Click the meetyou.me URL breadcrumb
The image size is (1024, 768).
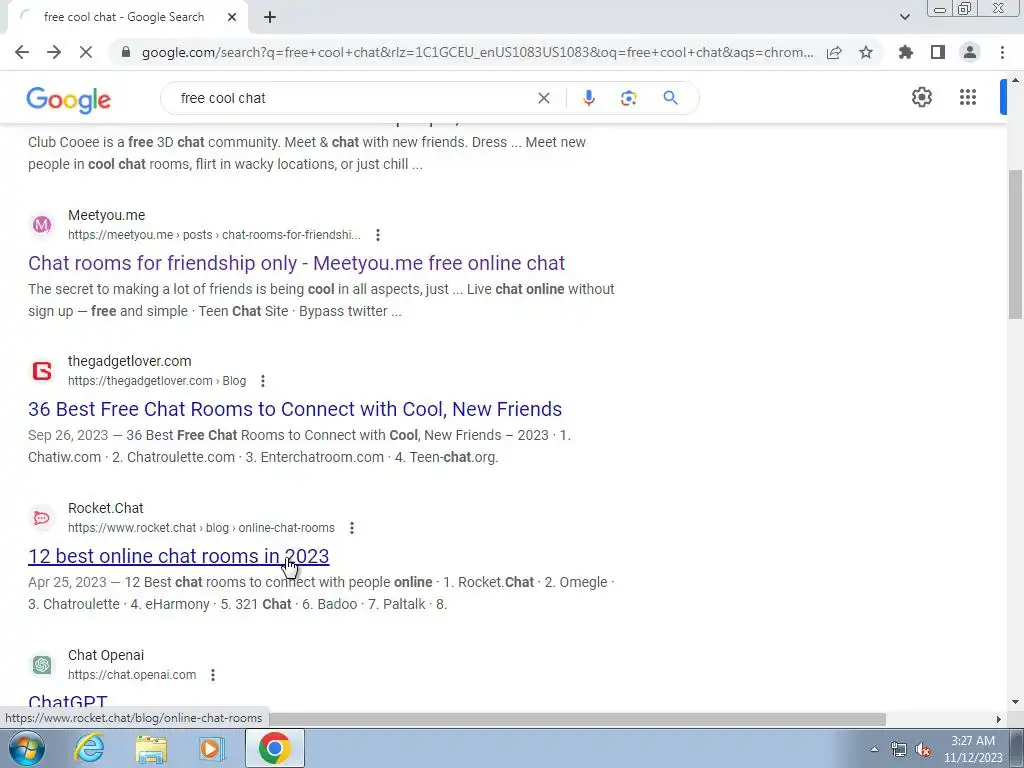point(214,234)
